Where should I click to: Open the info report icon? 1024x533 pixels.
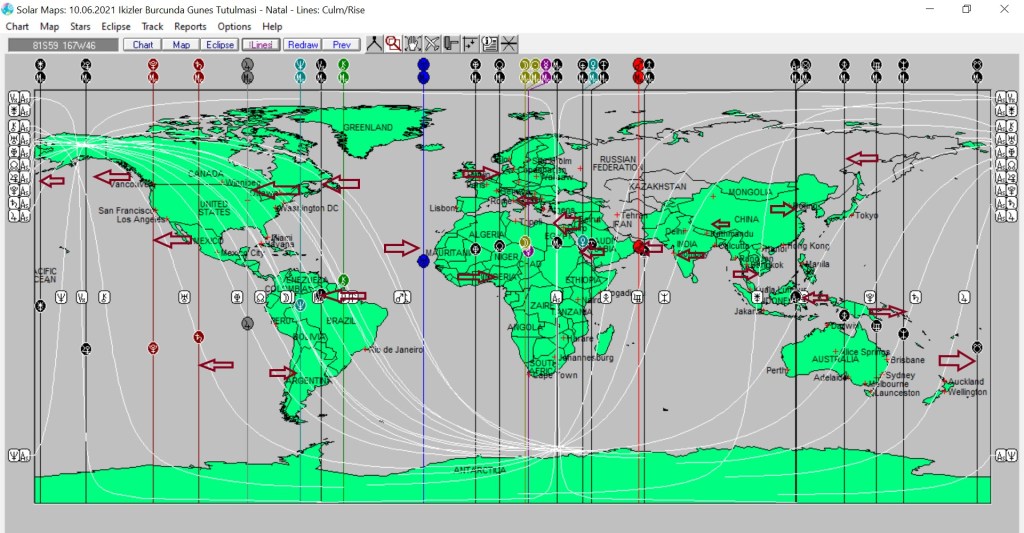point(490,44)
